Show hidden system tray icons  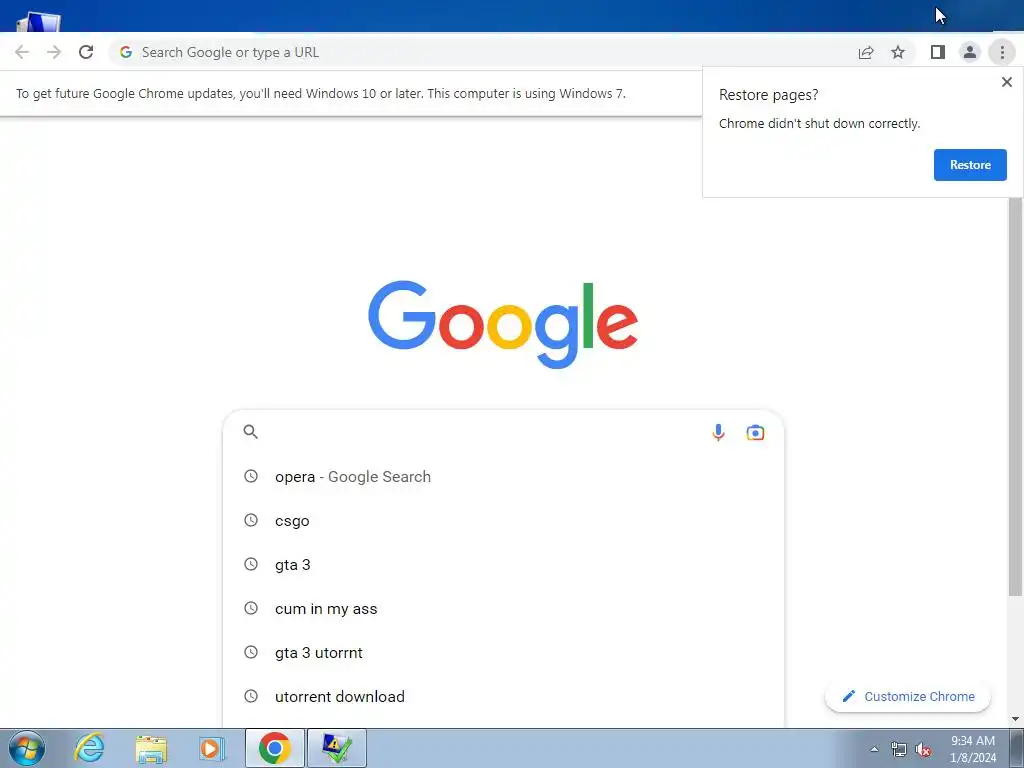click(x=874, y=749)
